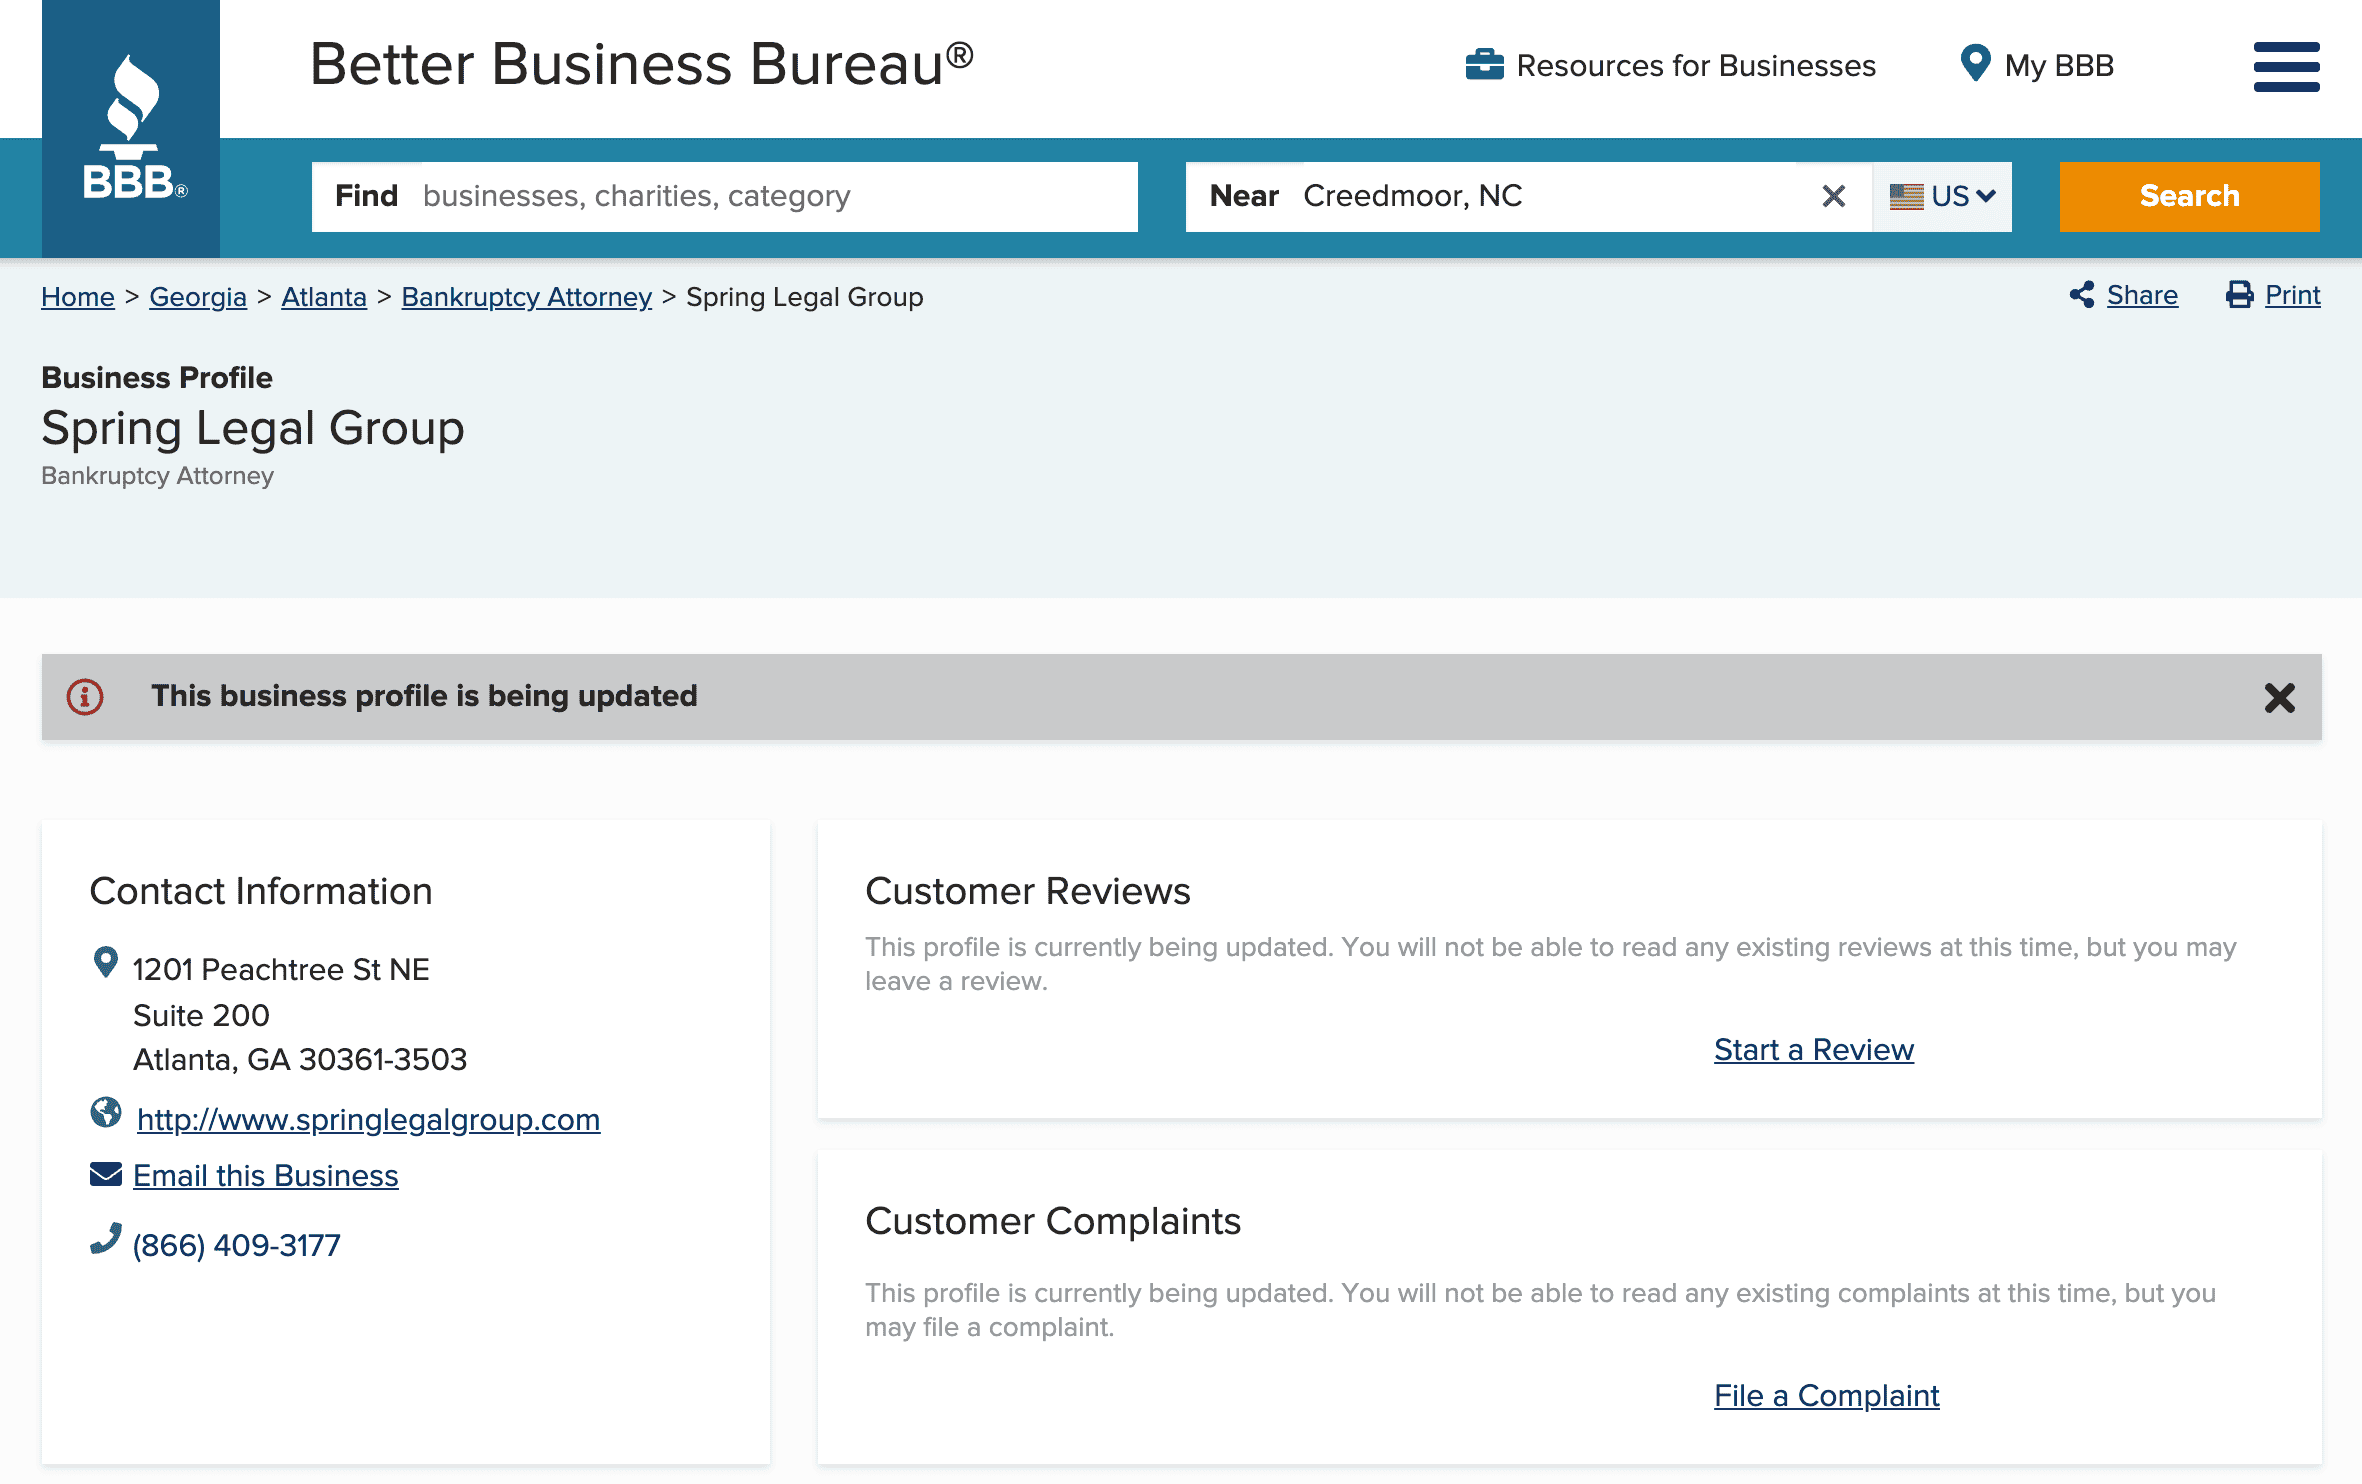
Task: Click the Better Business Bureau title
Action: (x=641, y=64)
